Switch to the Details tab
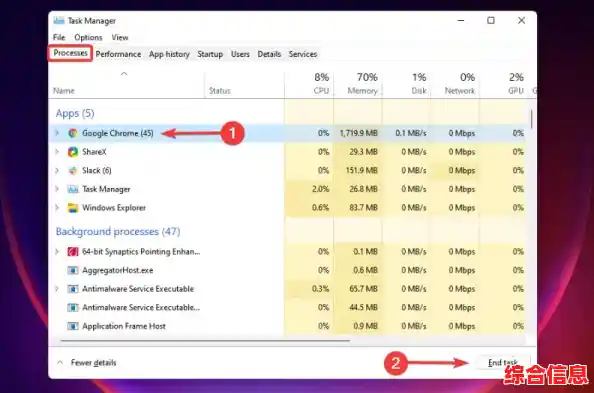 269,54
